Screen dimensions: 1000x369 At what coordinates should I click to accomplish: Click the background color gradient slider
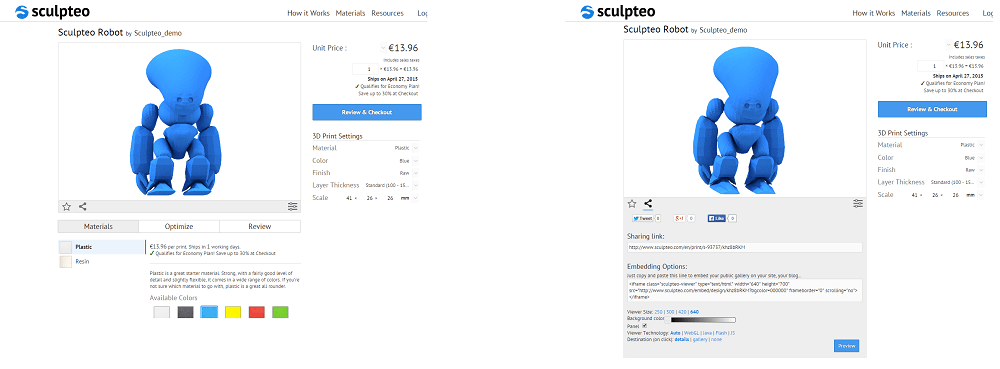(x=700, y=319)
